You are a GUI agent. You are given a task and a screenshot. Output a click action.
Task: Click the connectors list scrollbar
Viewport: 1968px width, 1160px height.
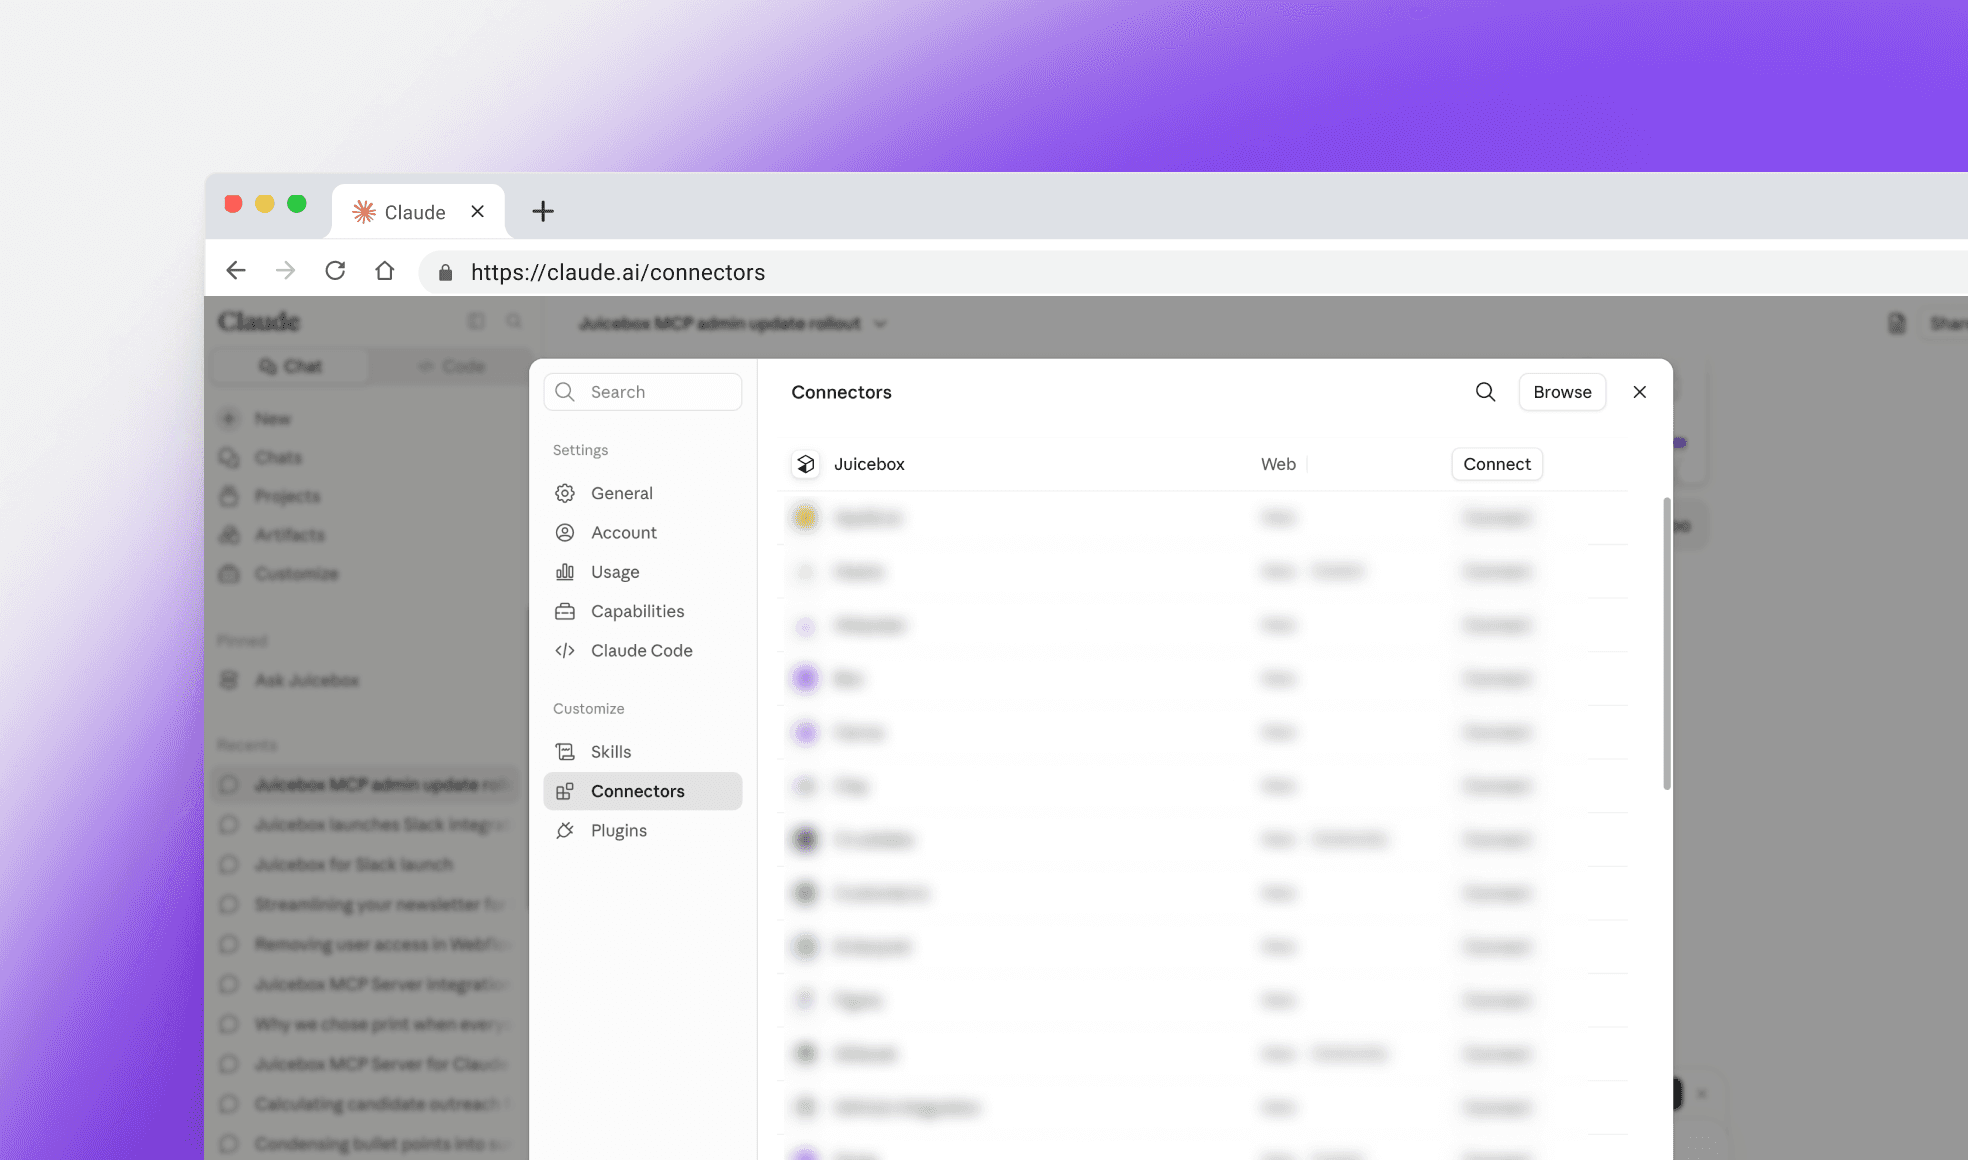[x=1667, y=643]
